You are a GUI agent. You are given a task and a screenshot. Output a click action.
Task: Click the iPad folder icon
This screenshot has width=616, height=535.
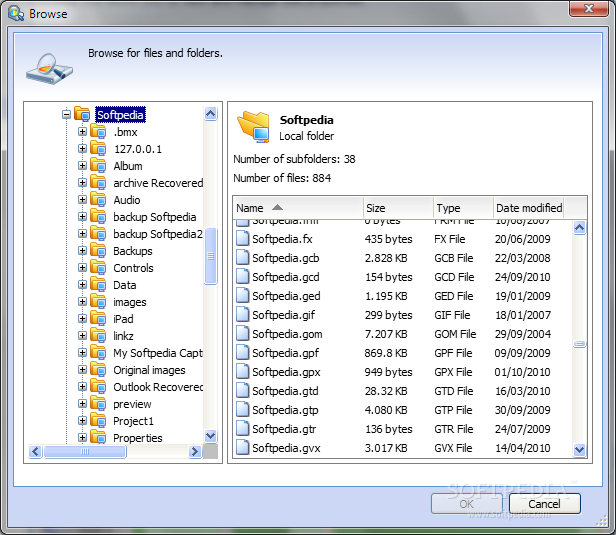point(98,319)
